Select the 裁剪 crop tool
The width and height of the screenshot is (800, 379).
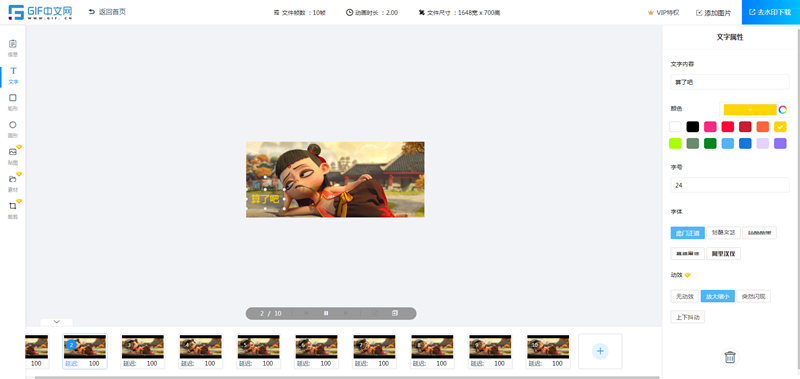[x=13, y=210]
